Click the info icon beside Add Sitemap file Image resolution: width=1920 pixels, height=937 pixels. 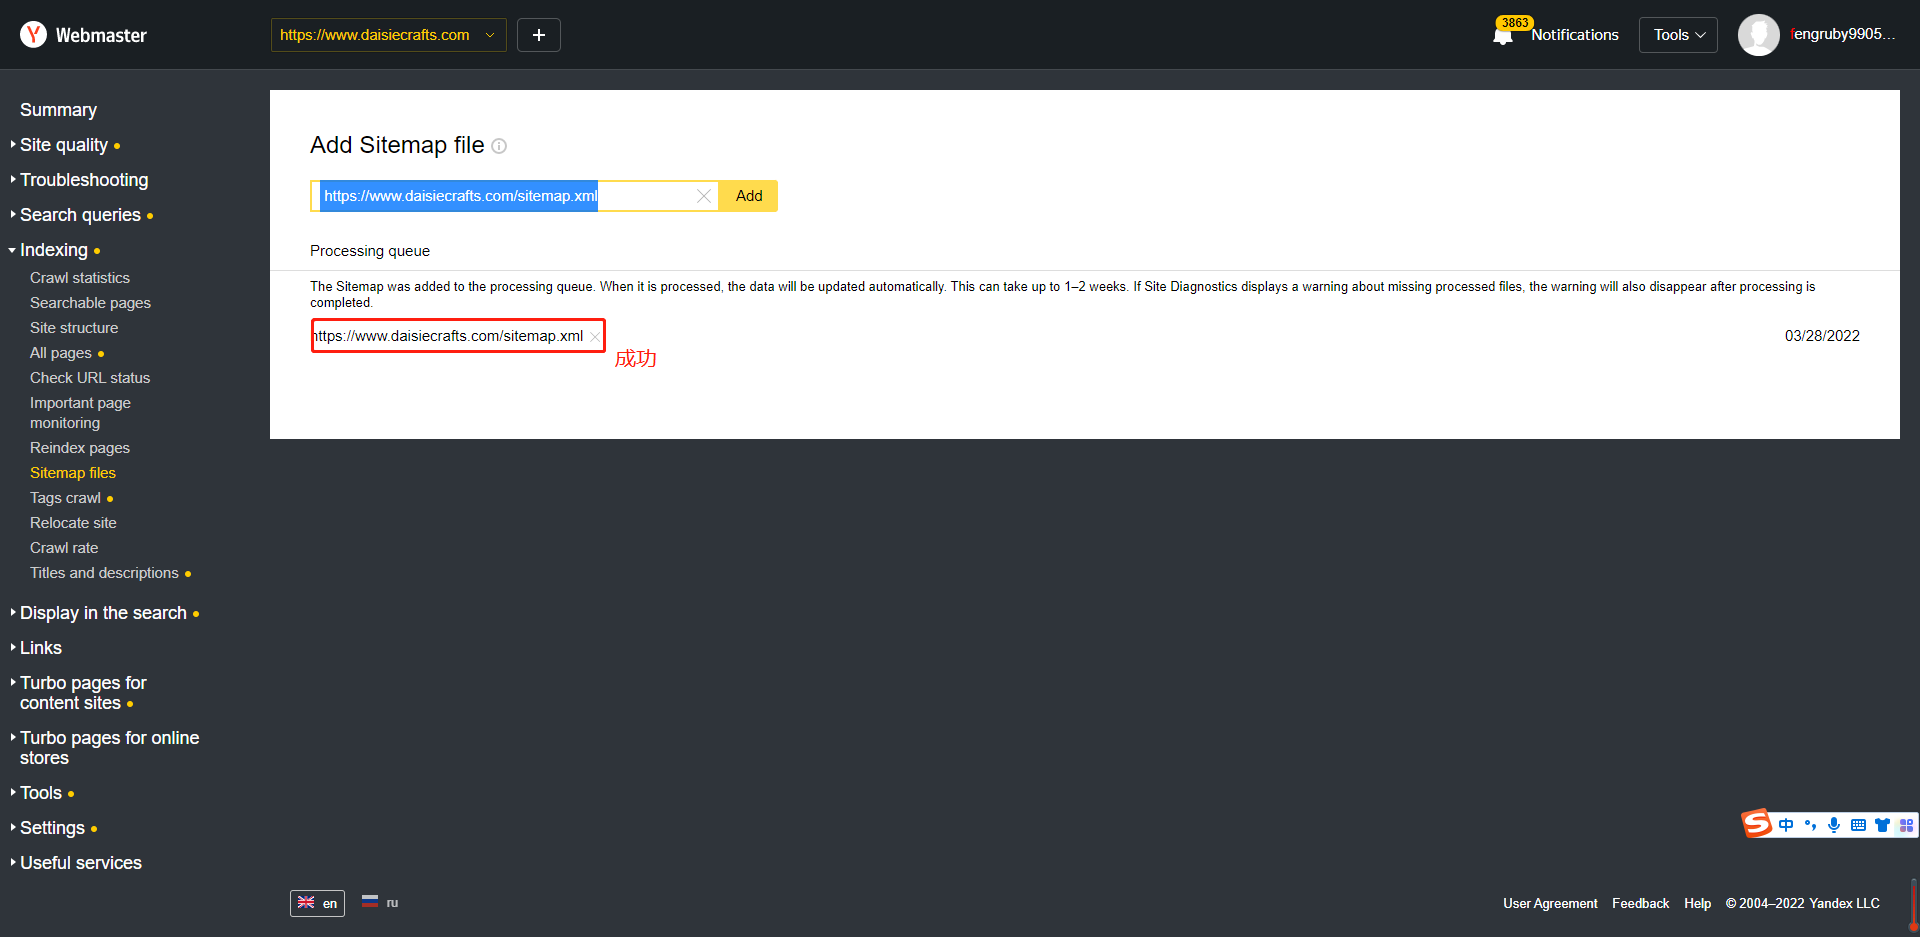[x=499, y=146]
